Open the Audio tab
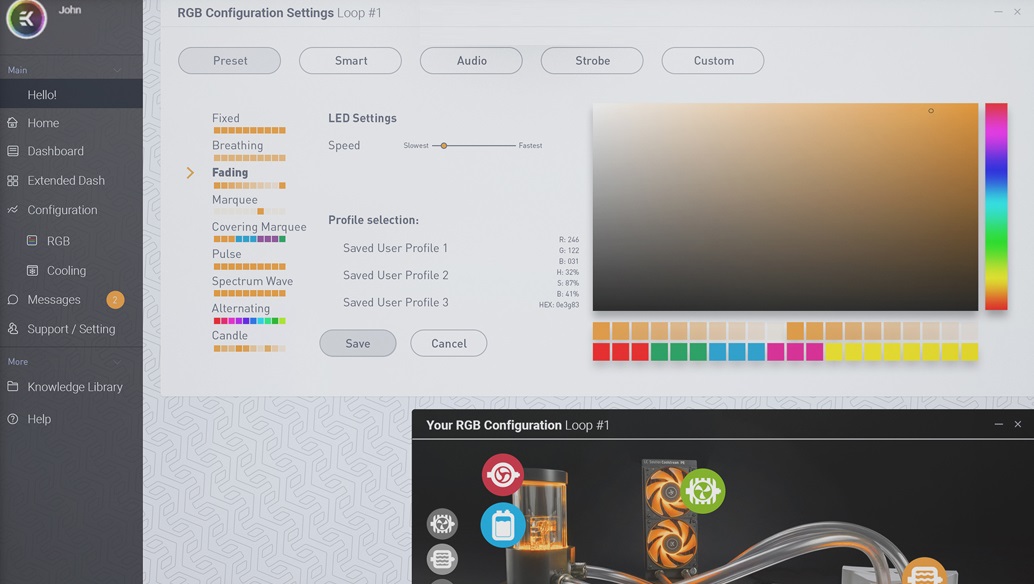The width and height of the screenshot is (1034, 584). (x=471, y=61)
